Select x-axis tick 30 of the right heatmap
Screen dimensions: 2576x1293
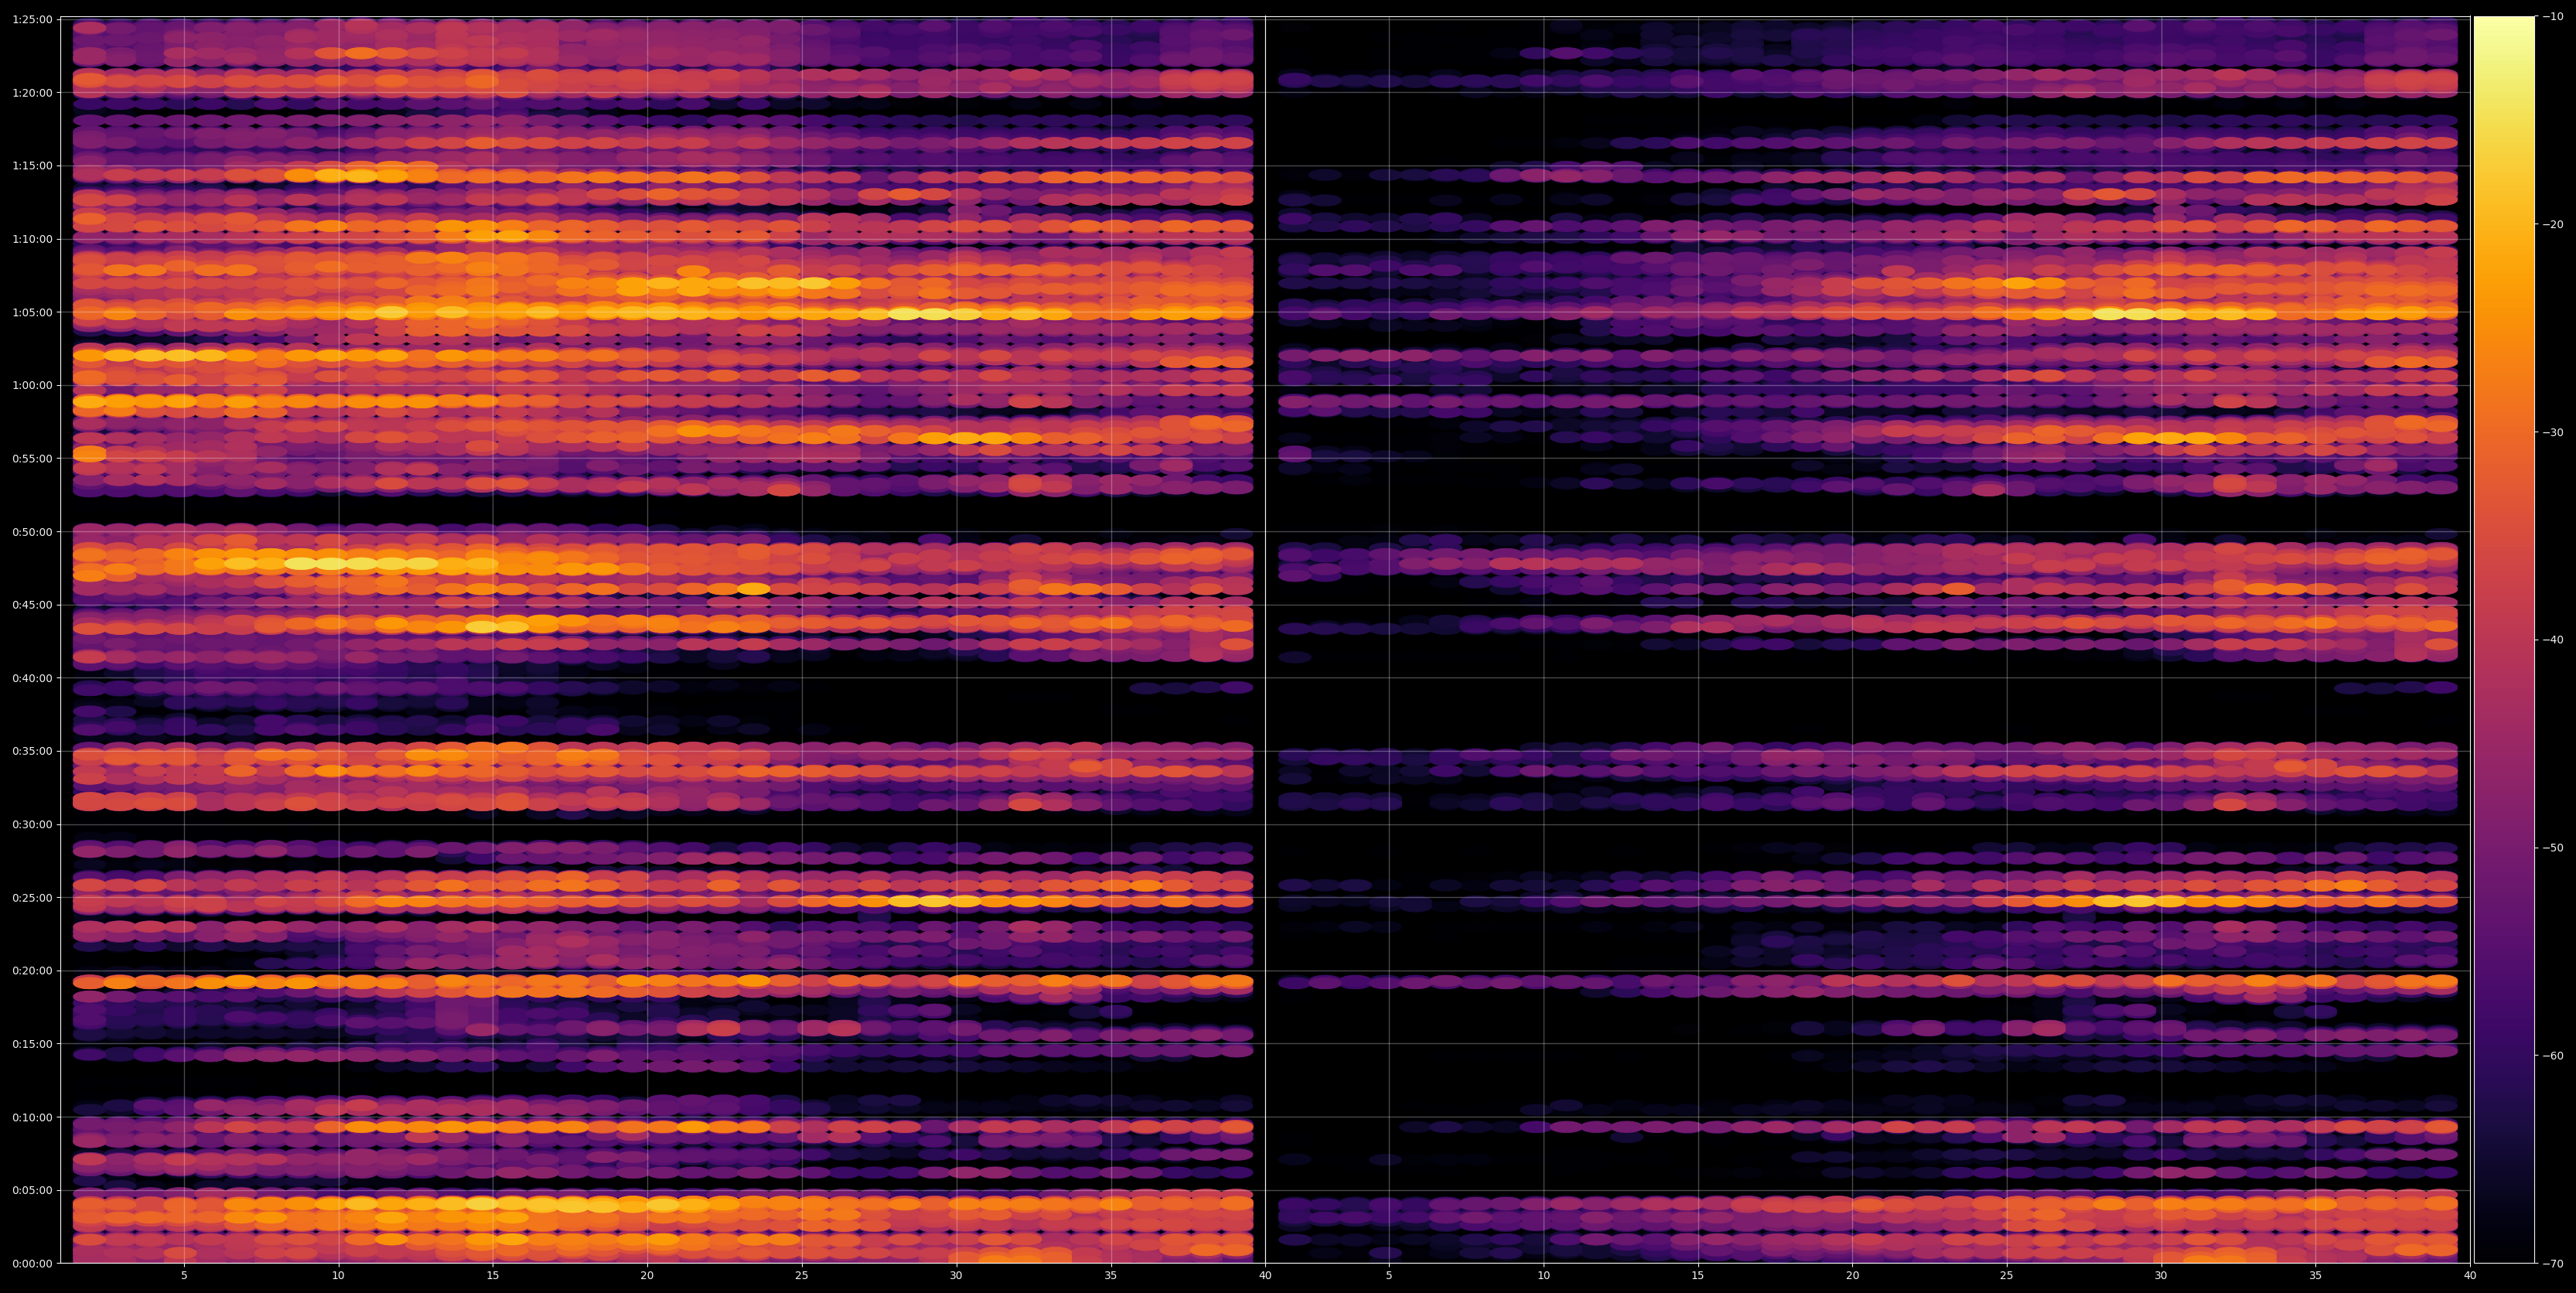(x=2161, y=1276)
